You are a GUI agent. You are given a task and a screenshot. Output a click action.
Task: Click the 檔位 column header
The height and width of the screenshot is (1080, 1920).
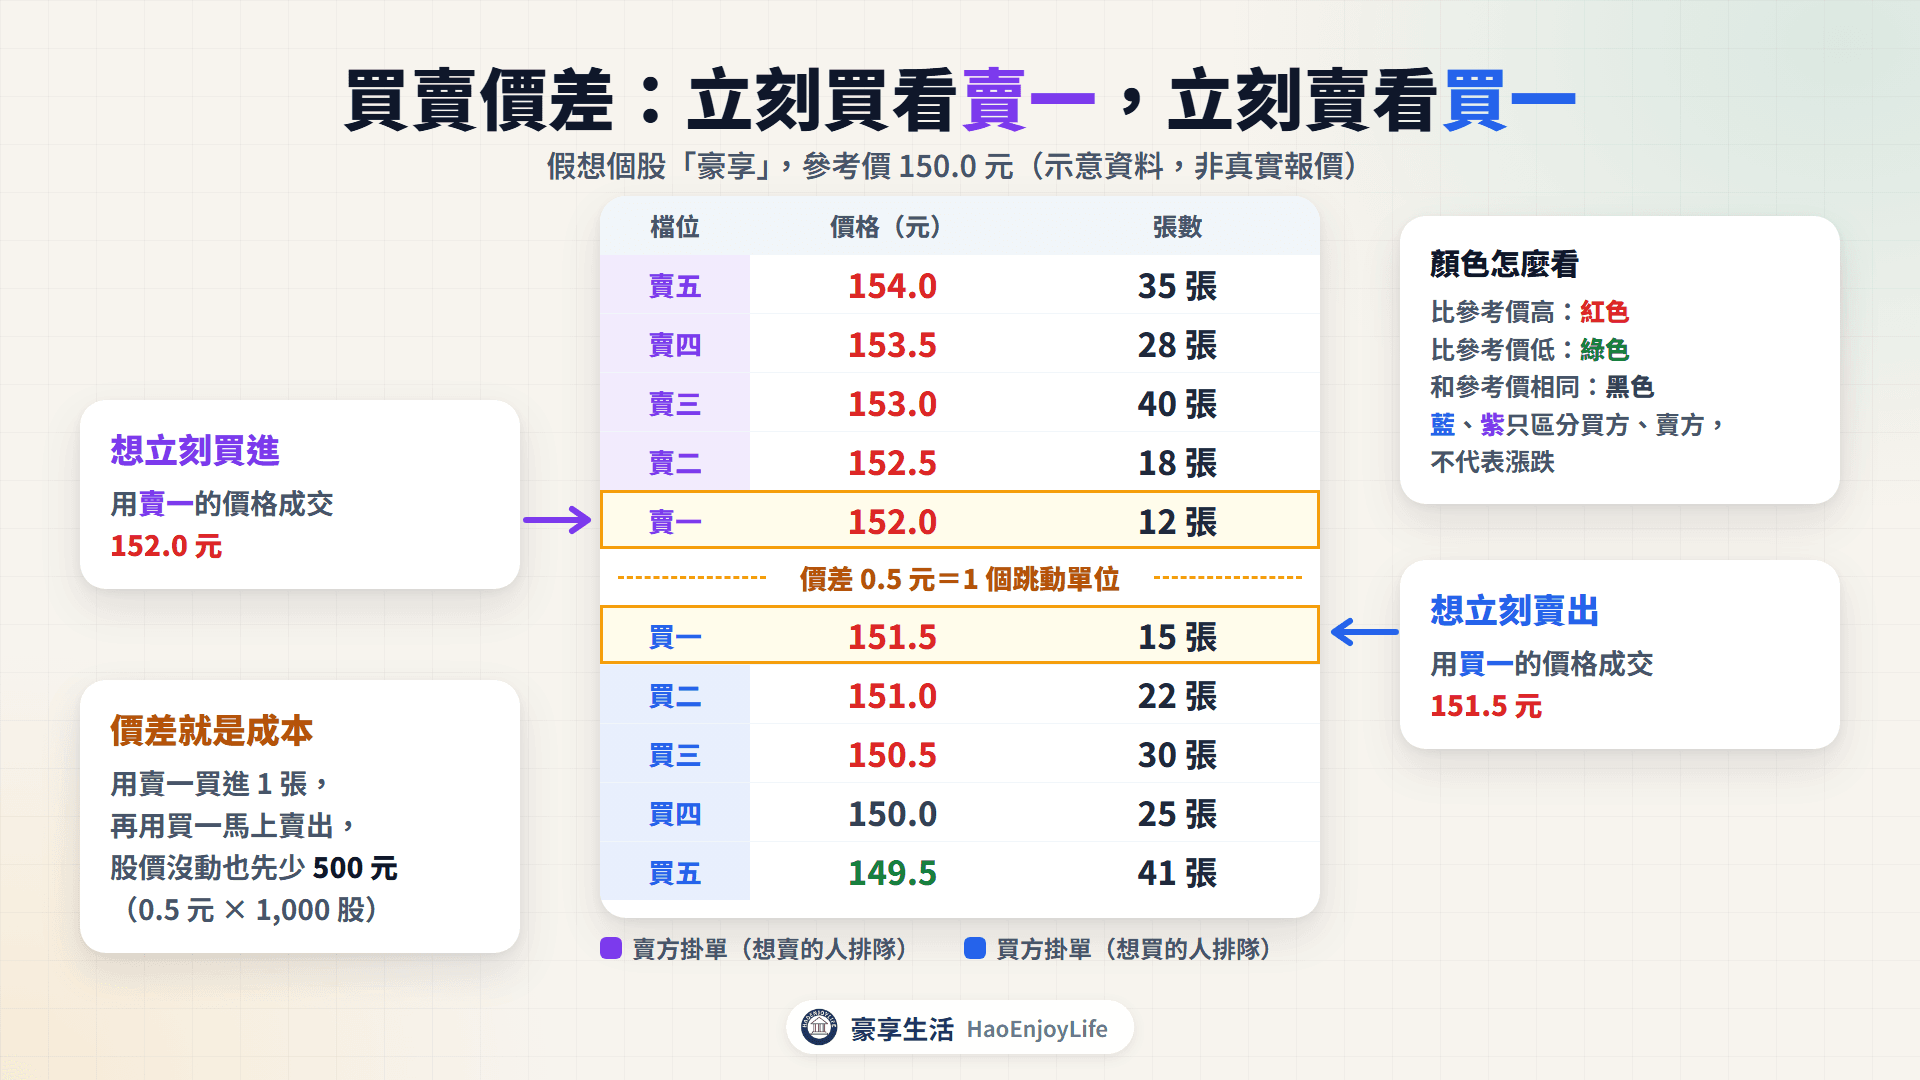(675, 227)
